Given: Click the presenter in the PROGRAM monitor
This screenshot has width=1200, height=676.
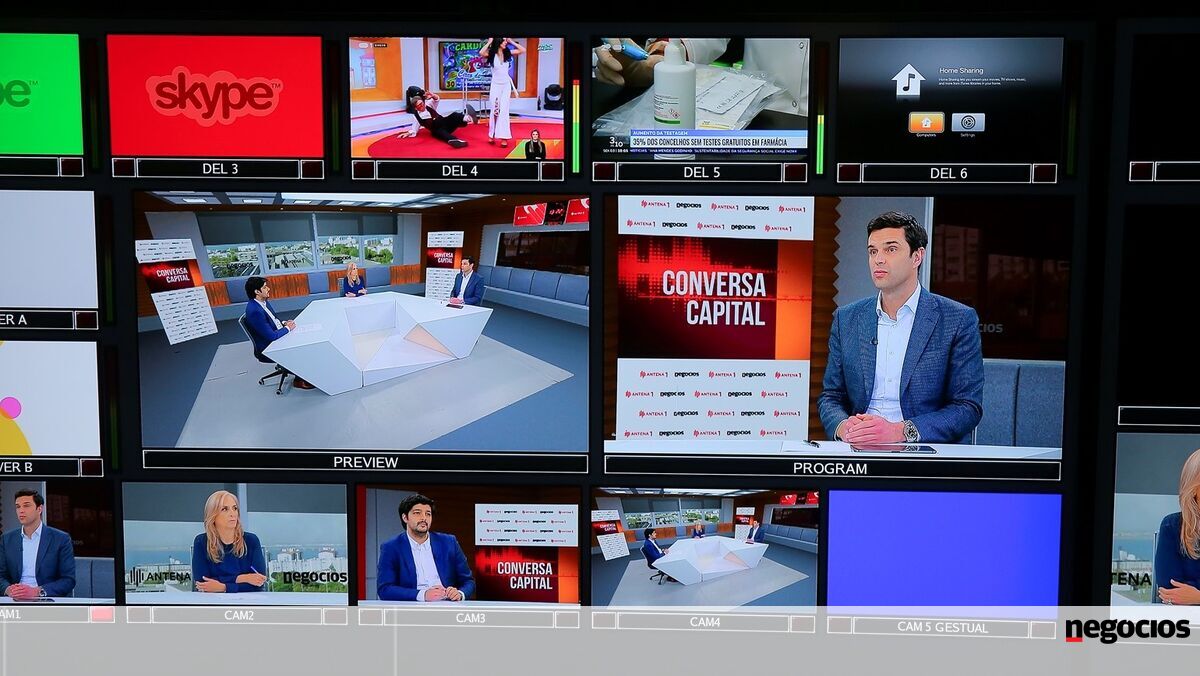Looking at the screenshot, I should (x=903, y=330).
